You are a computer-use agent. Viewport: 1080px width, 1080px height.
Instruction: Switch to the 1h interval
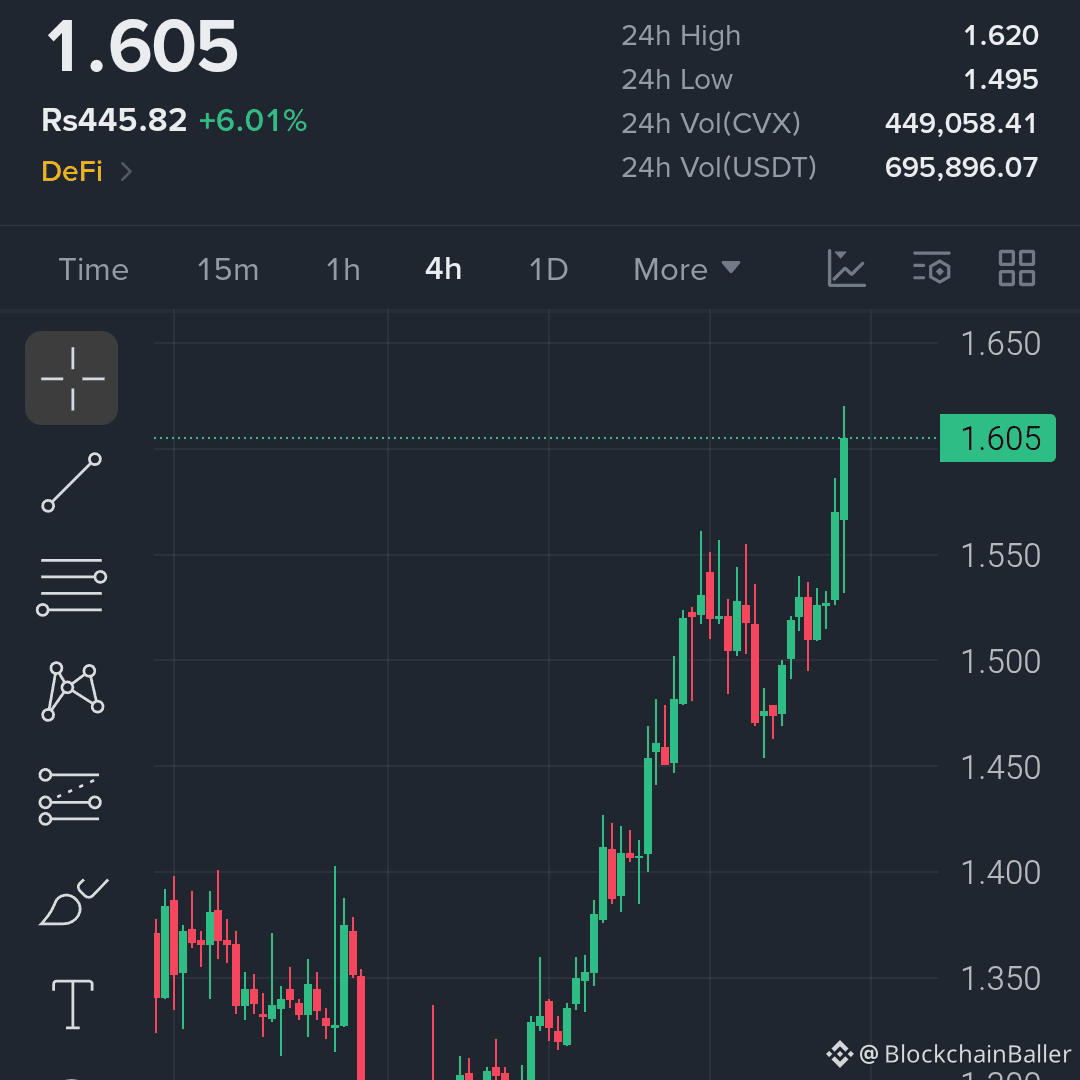pyautogui.click(x=343, y=269)
